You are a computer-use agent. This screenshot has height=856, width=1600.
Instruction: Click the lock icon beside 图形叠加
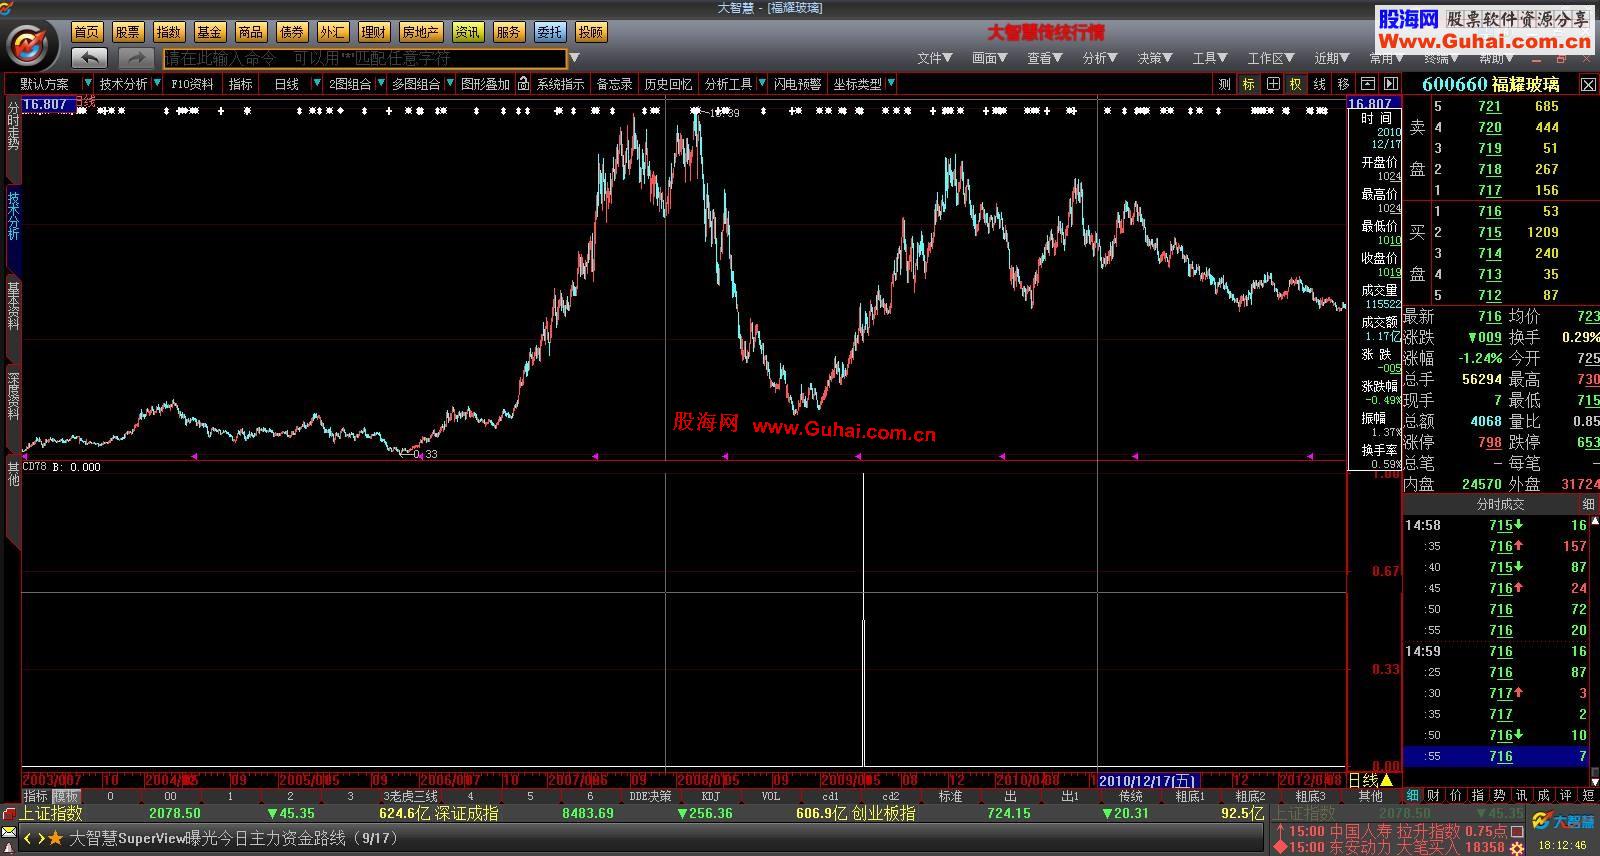[x=523, y=84]
